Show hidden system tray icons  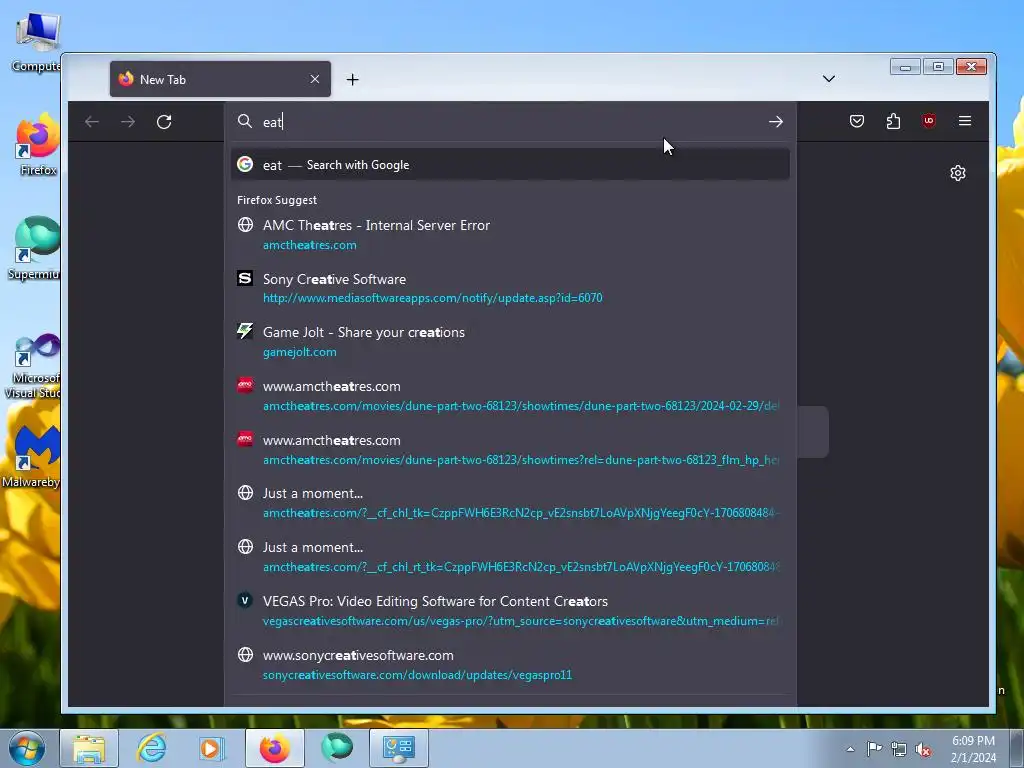coord(850,749)
